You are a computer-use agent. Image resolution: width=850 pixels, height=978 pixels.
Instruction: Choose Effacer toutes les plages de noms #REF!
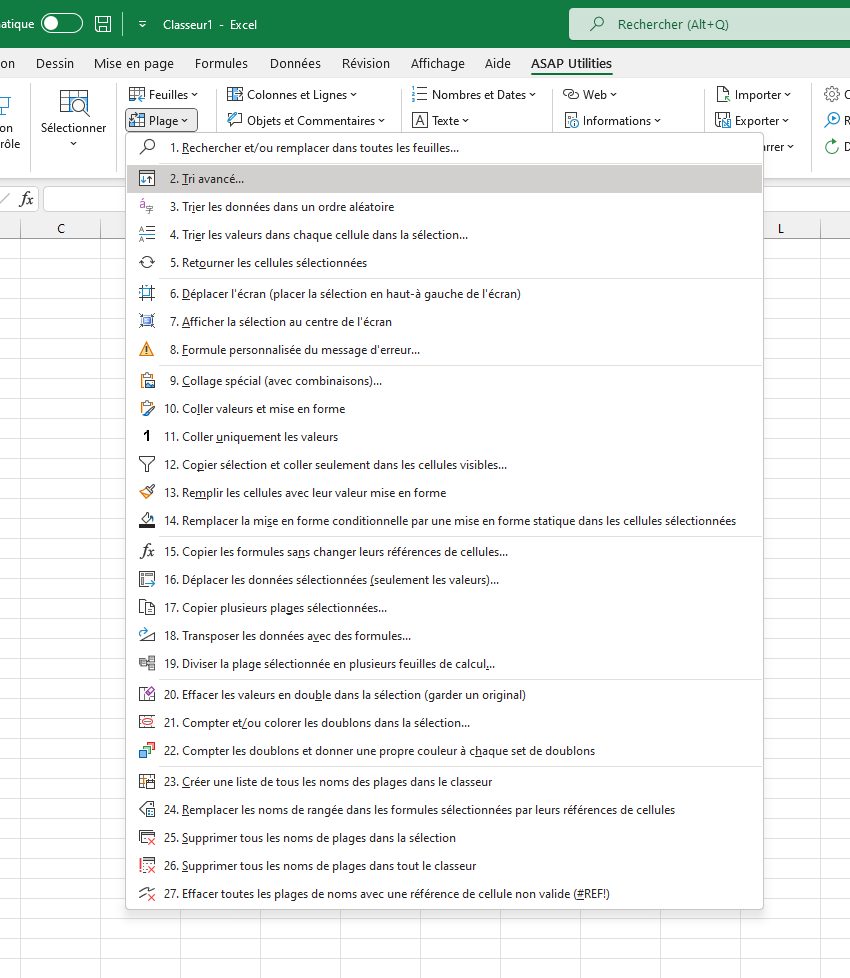(444, 893)
